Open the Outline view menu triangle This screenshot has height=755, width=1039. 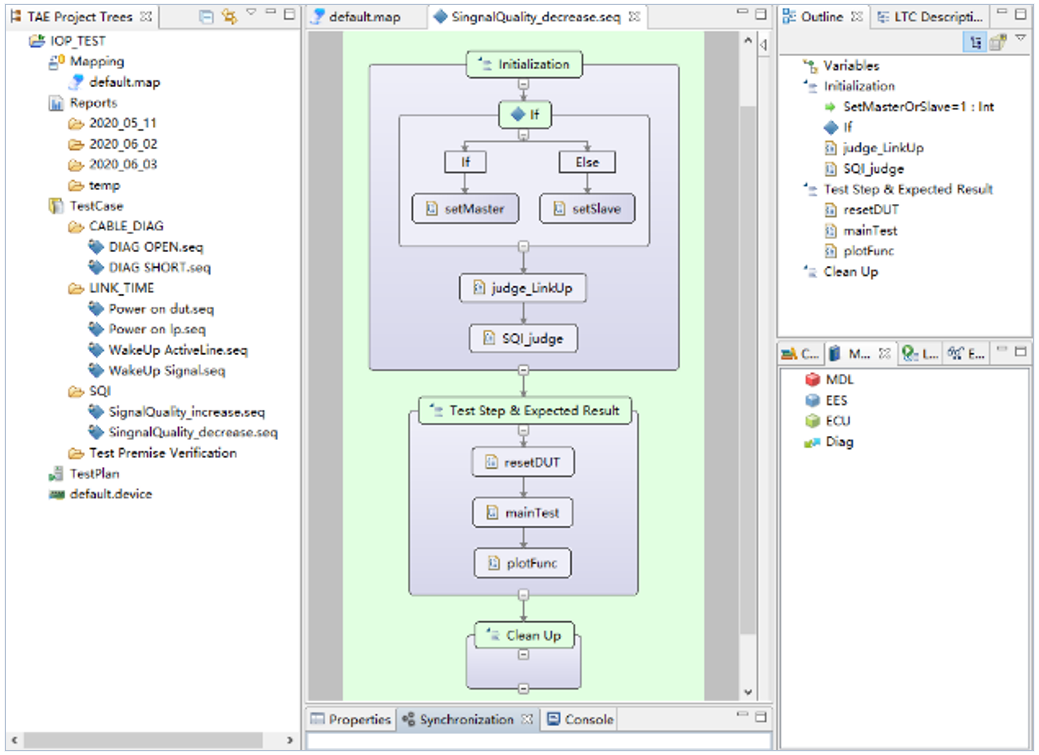(x=1020, y=38)
